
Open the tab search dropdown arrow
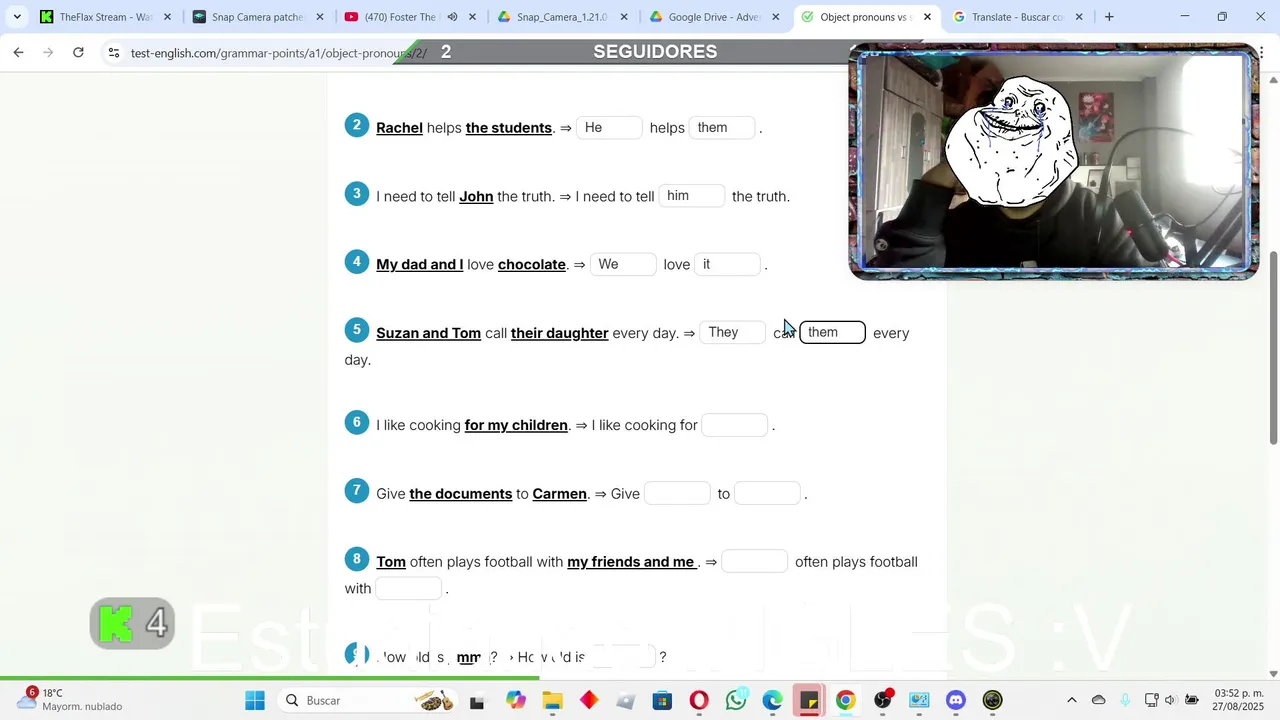[17, 17]
